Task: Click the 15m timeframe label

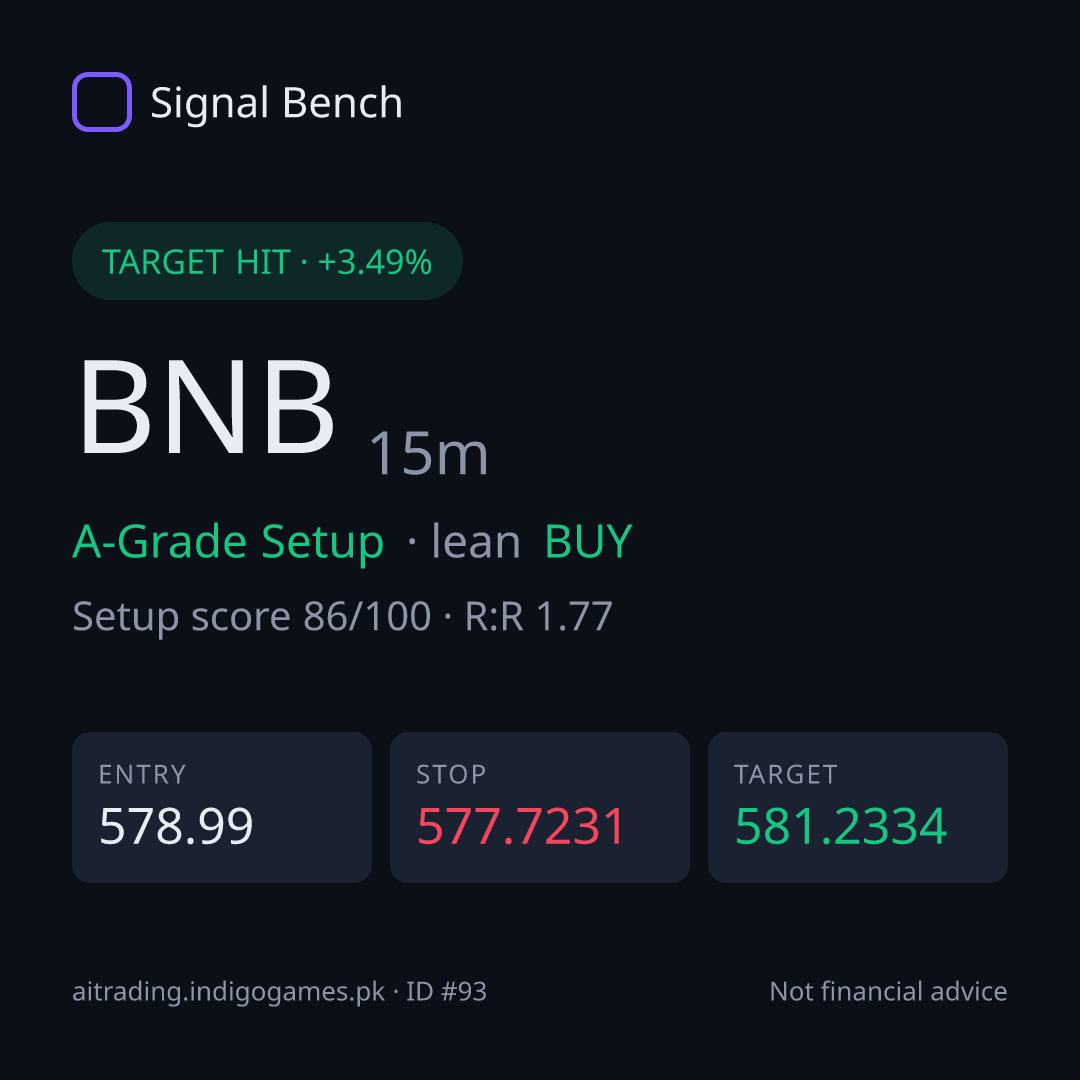Action: (x=428, y=453)
